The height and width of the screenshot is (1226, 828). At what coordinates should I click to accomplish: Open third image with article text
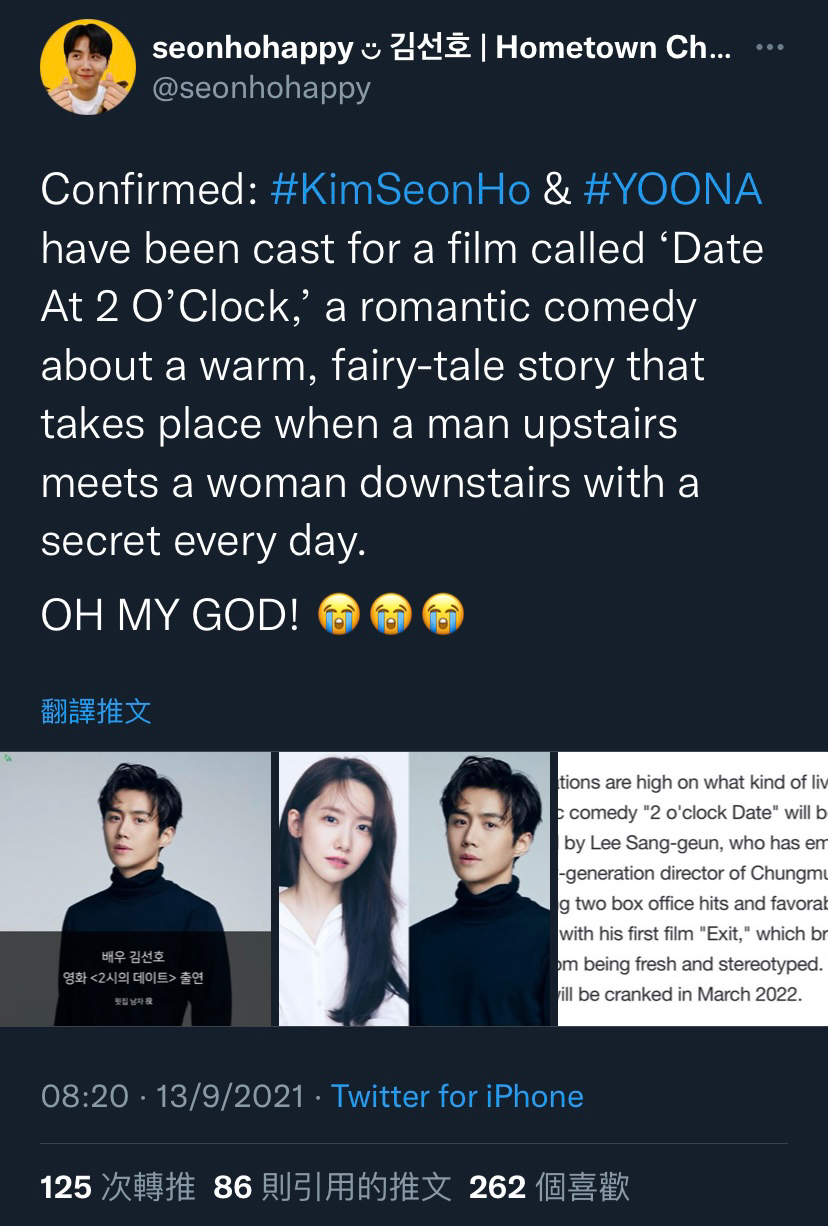(693, 889)
